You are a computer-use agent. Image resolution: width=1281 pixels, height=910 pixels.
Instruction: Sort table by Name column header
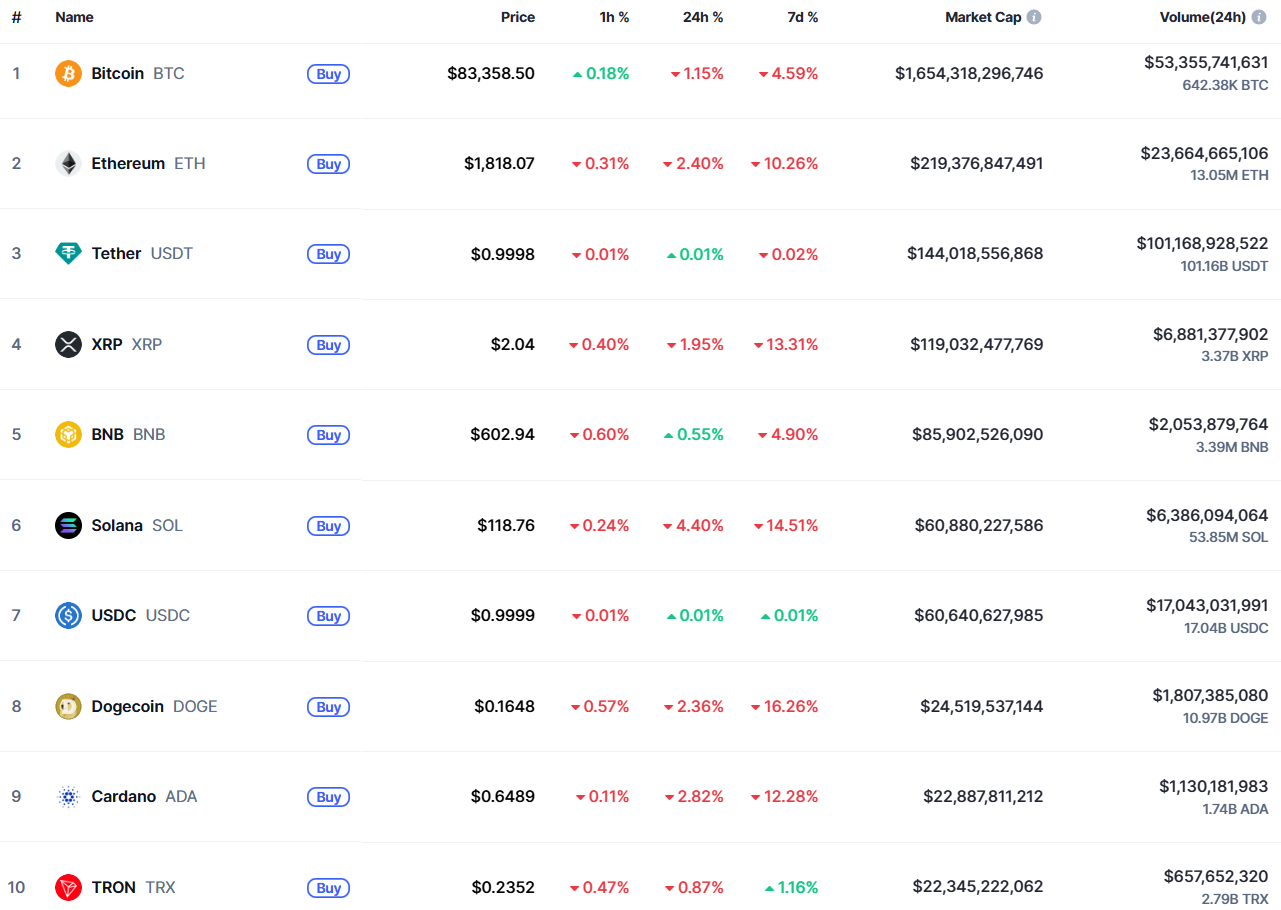[x=74, y=17]
